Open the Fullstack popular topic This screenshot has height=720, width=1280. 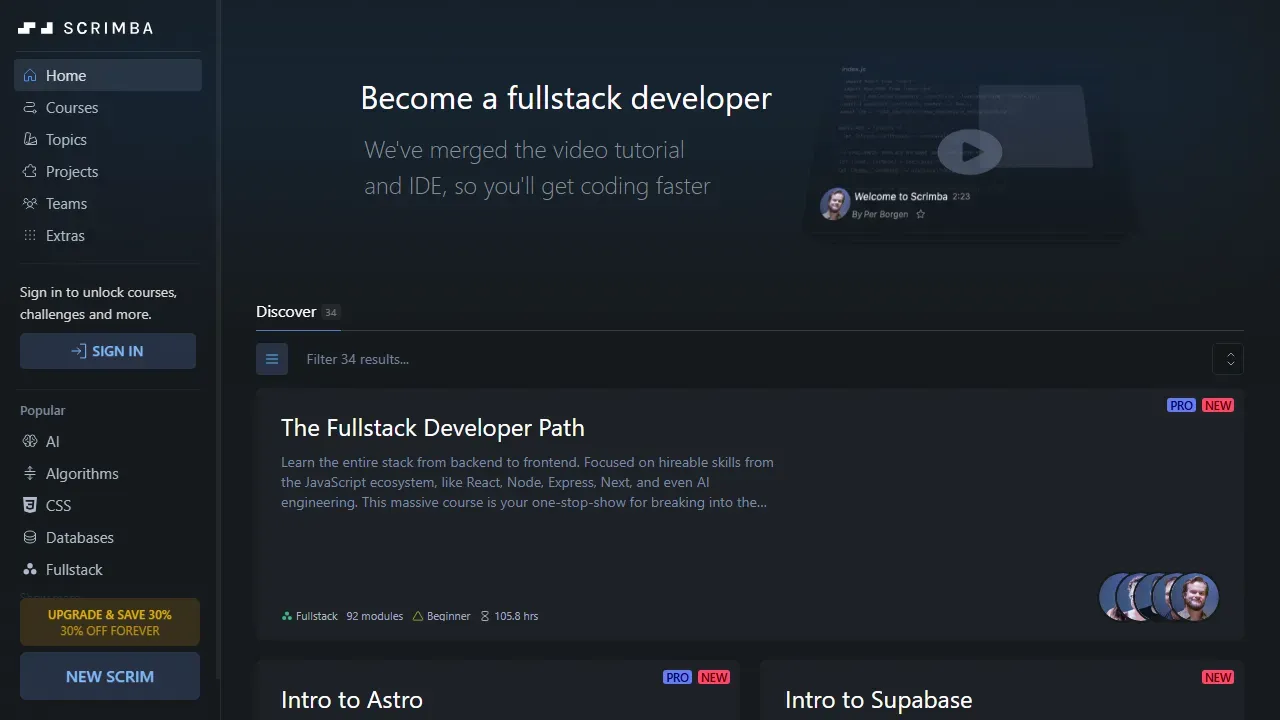(x=108, y=569)
